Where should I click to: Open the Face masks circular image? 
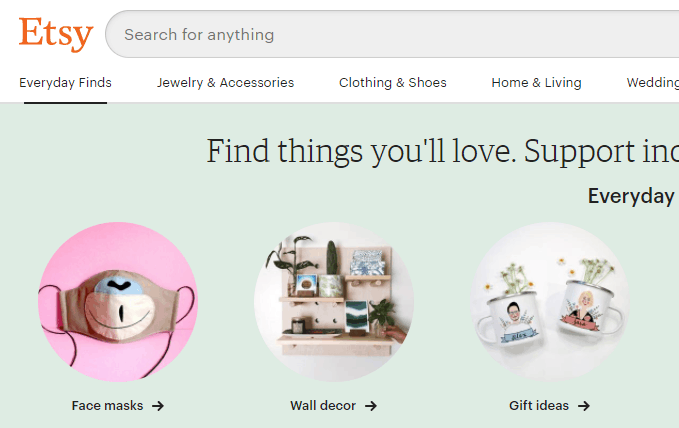click(x=118, y=302)
